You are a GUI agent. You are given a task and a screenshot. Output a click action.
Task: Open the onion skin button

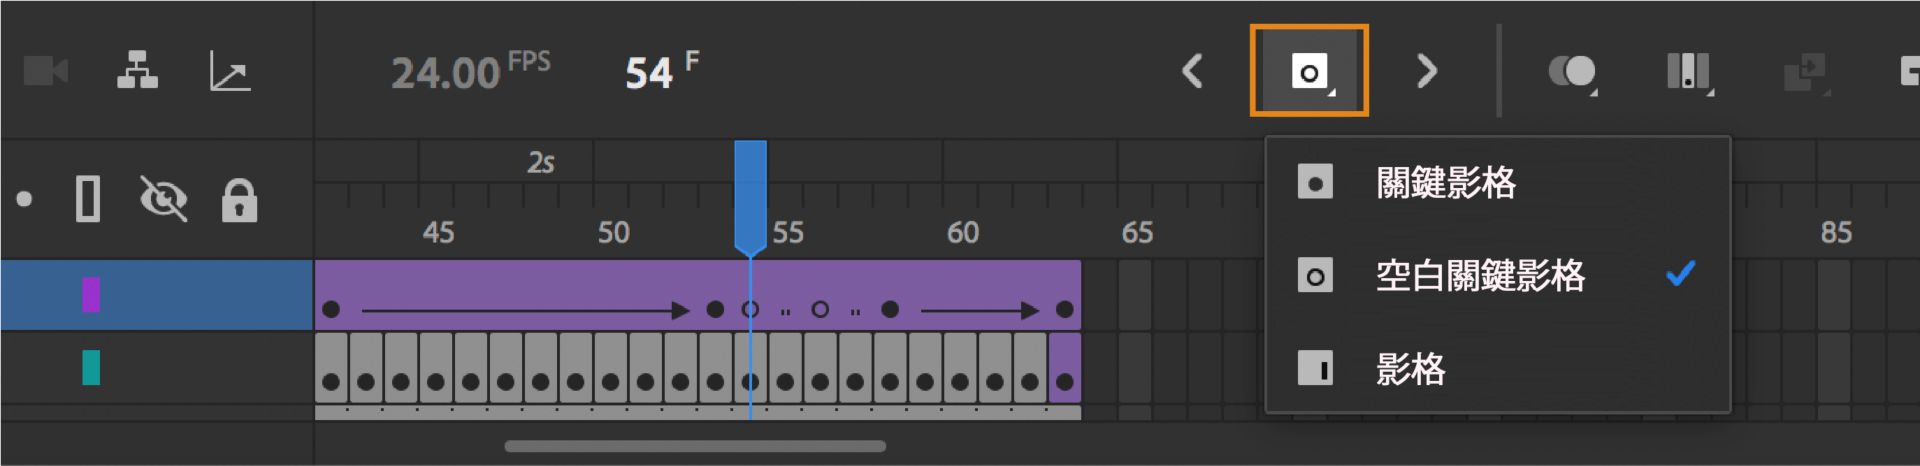[x=1572, y=72]
